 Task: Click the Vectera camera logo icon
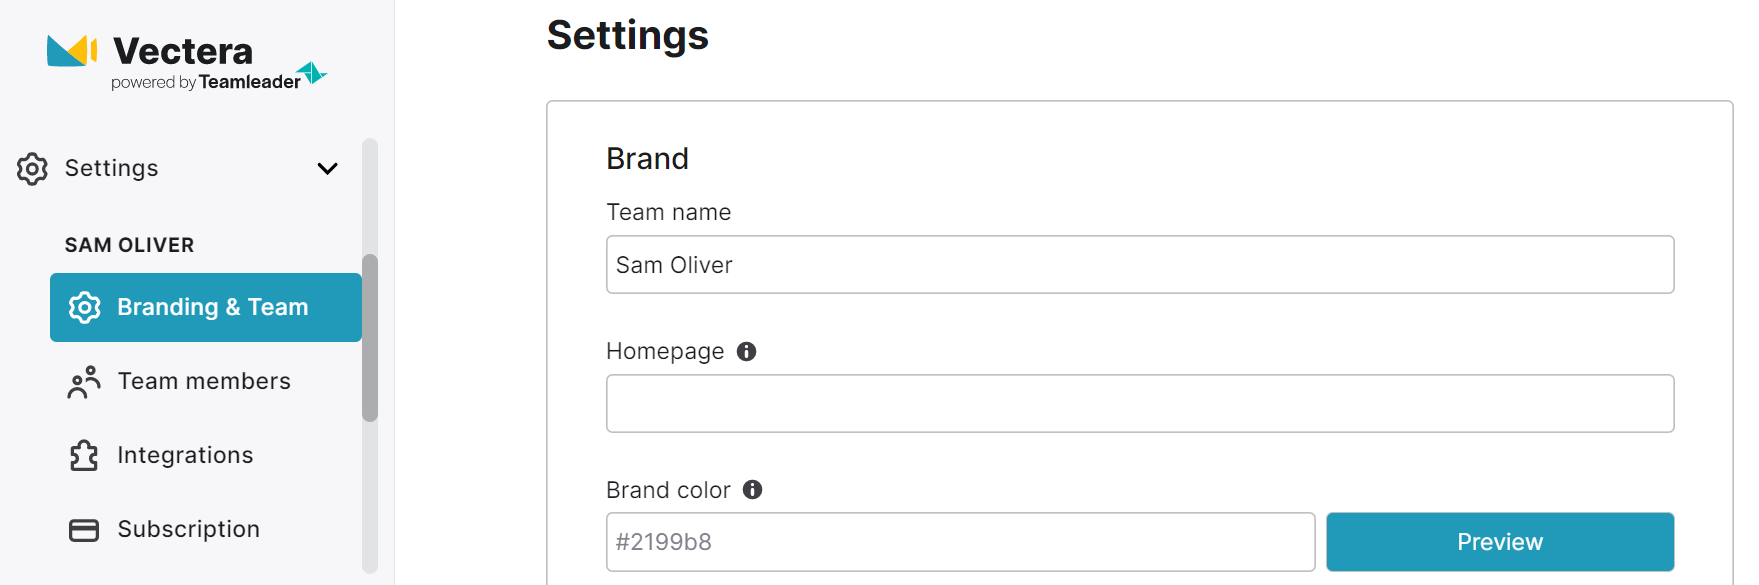[72, 51]
